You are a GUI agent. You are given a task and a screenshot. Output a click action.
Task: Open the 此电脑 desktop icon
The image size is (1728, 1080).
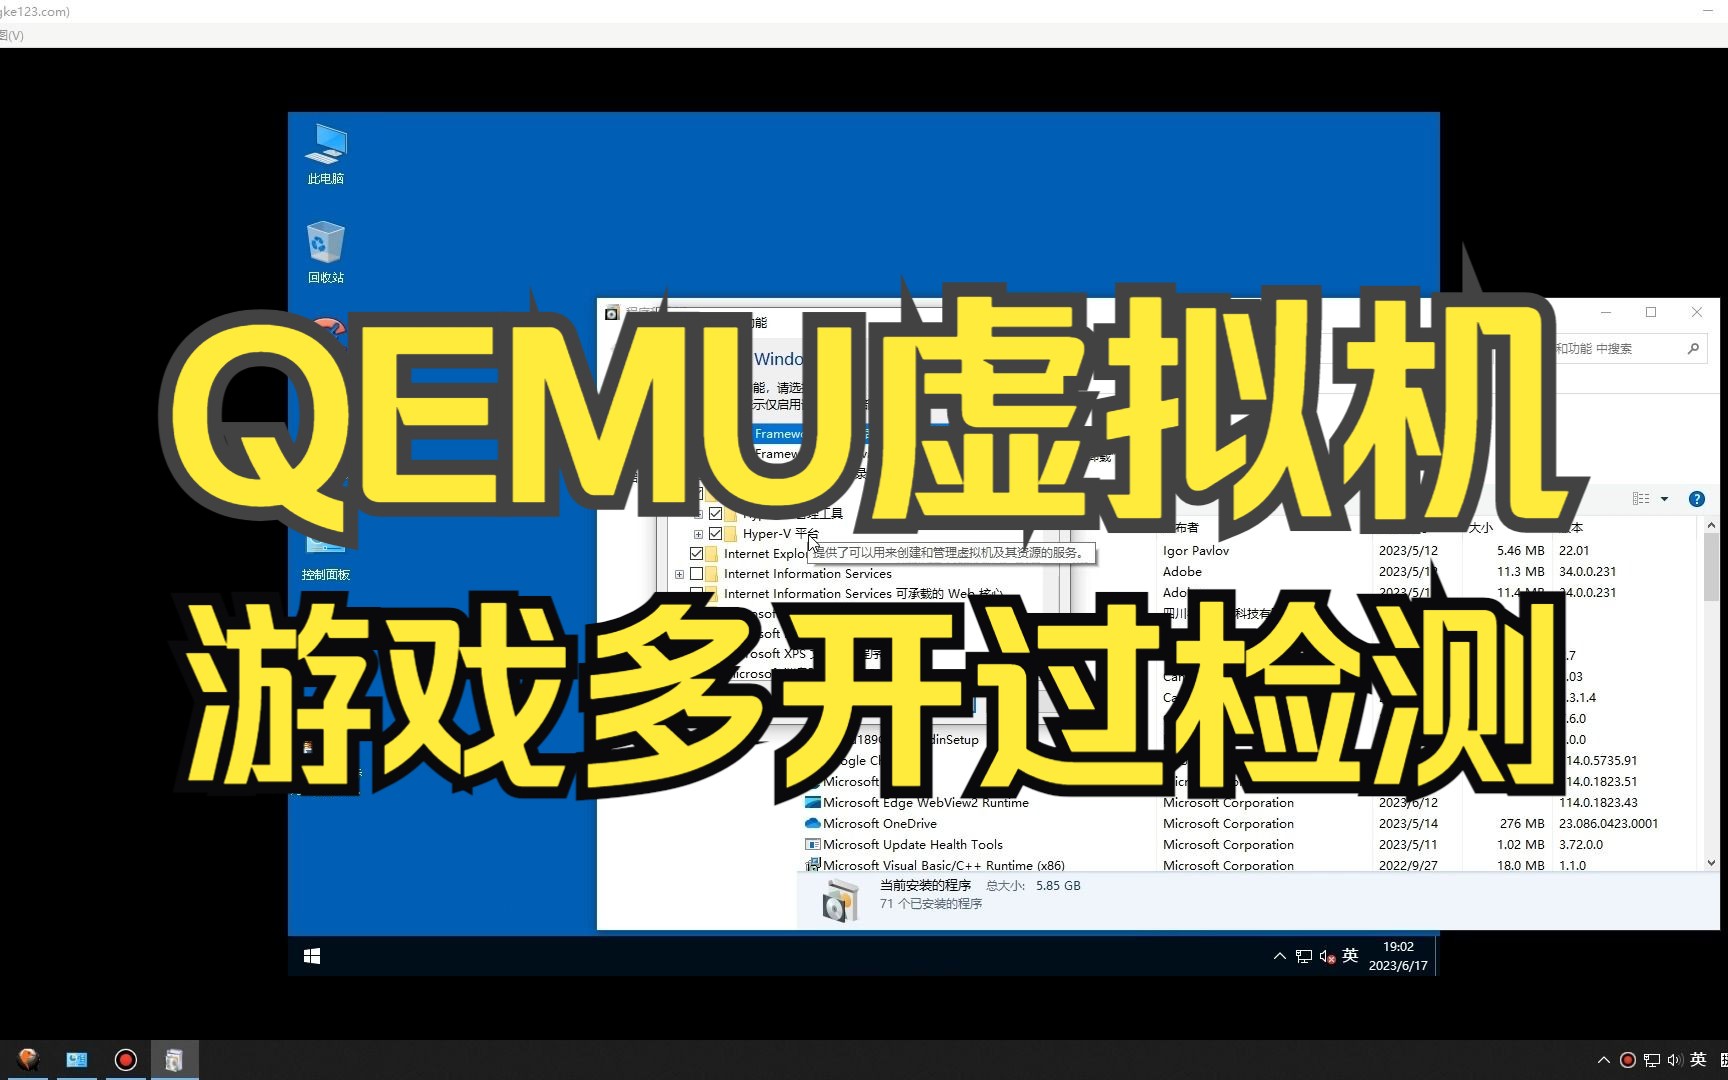click(326, 154)
